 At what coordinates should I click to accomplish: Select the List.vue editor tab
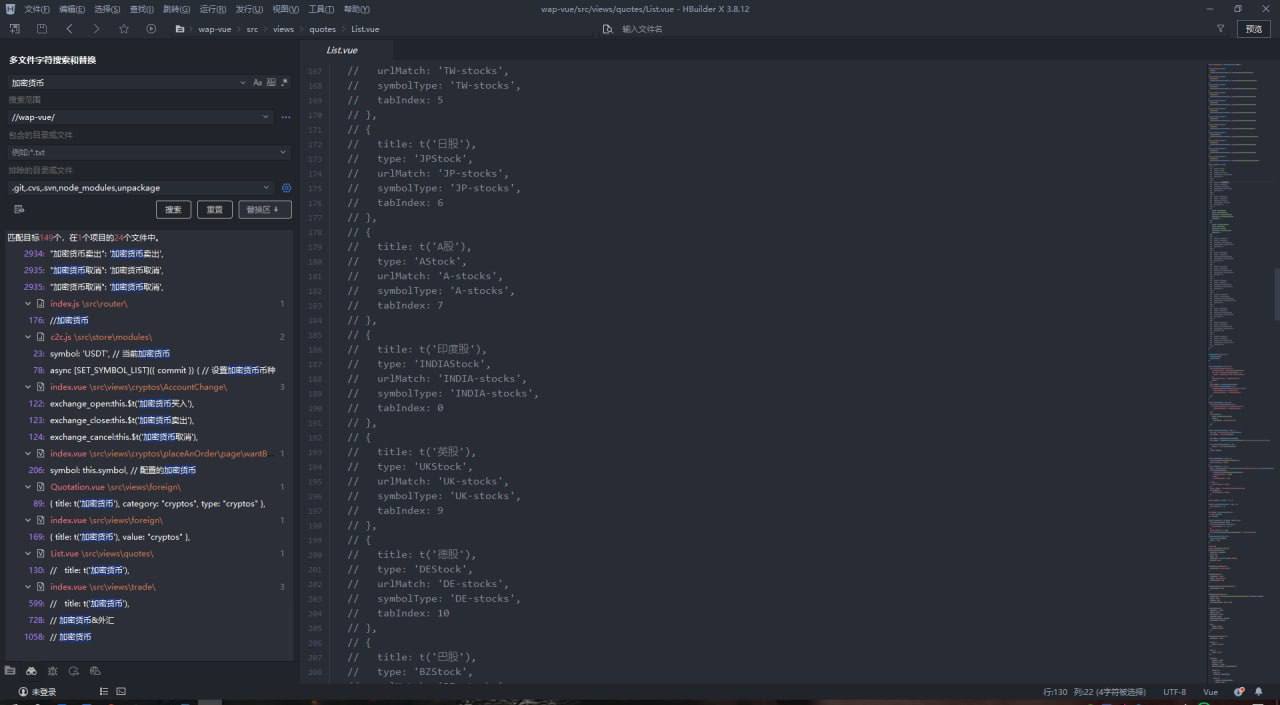click(342, 50)
